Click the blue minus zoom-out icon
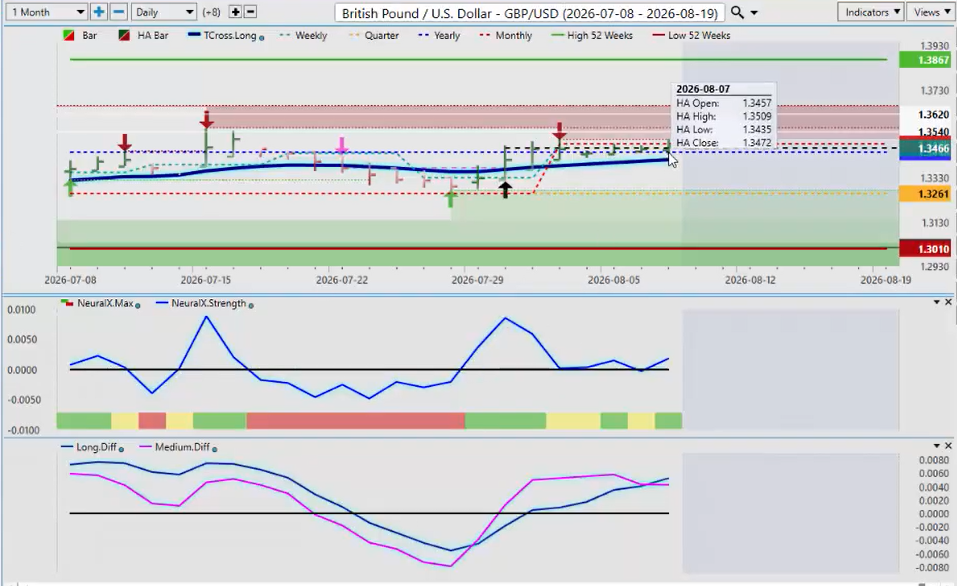Viewport: 957px width, 586px height. click(x=119, y=12)
